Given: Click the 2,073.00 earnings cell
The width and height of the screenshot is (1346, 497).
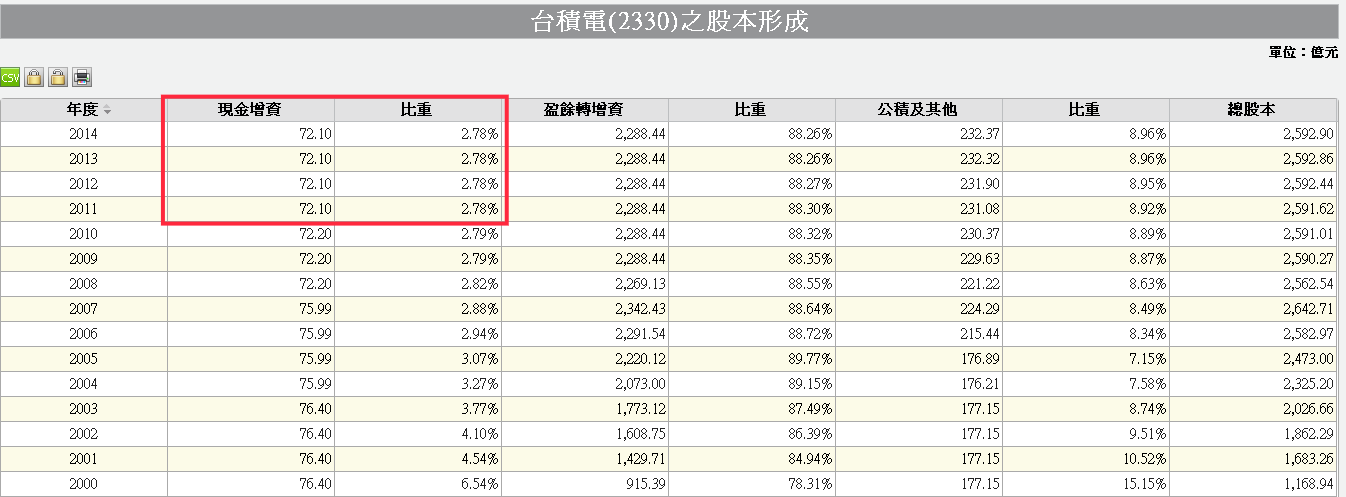Looking at the screenshot, I should pos(585,383).
